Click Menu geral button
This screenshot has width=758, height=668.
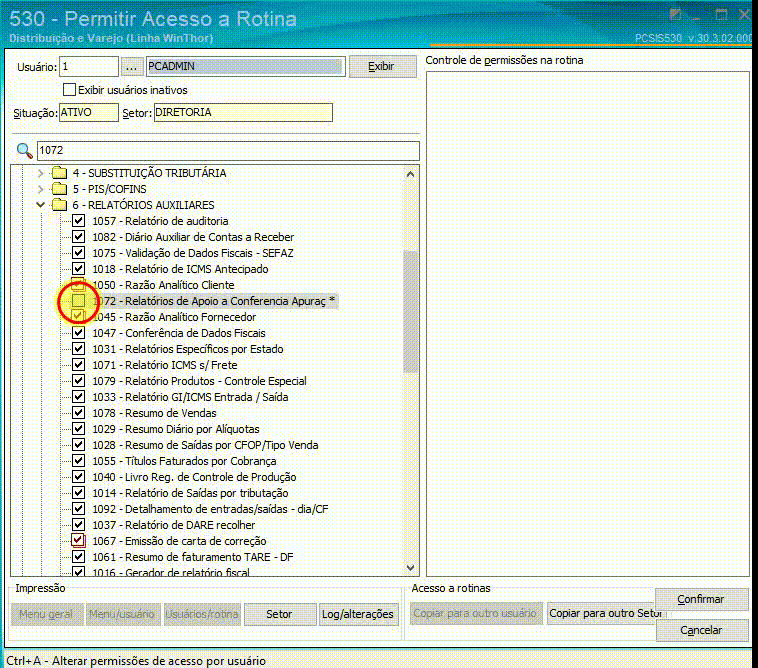(x=46, y=614)
